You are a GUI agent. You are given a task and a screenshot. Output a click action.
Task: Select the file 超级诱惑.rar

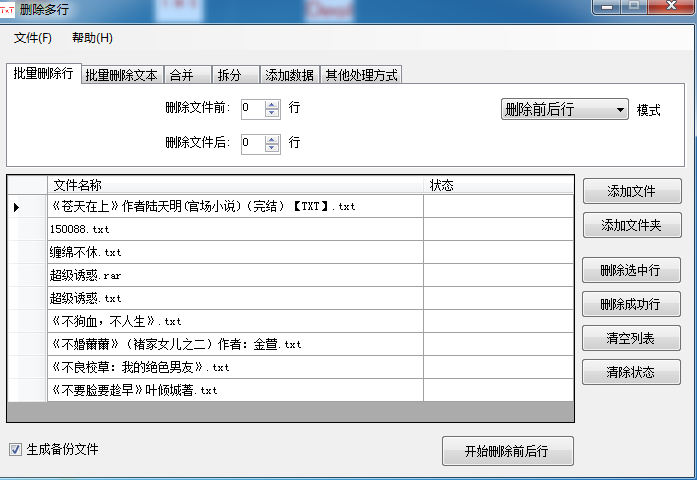pos(235,276)
